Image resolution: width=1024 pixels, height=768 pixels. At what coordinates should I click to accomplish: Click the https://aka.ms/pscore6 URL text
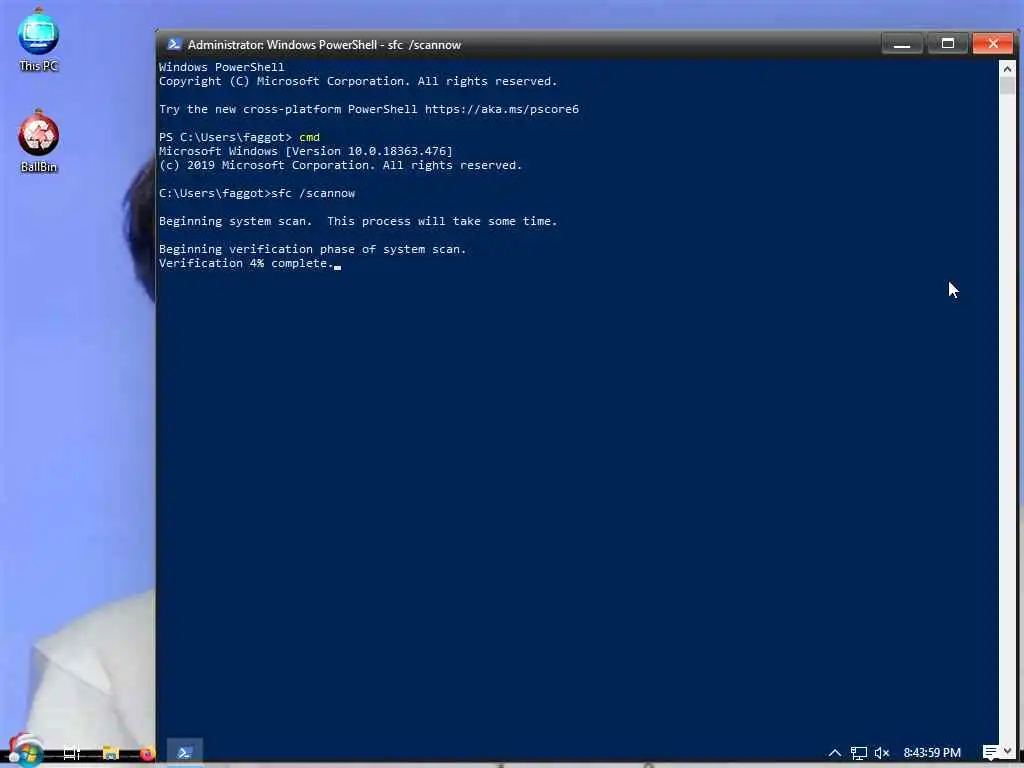502,109
